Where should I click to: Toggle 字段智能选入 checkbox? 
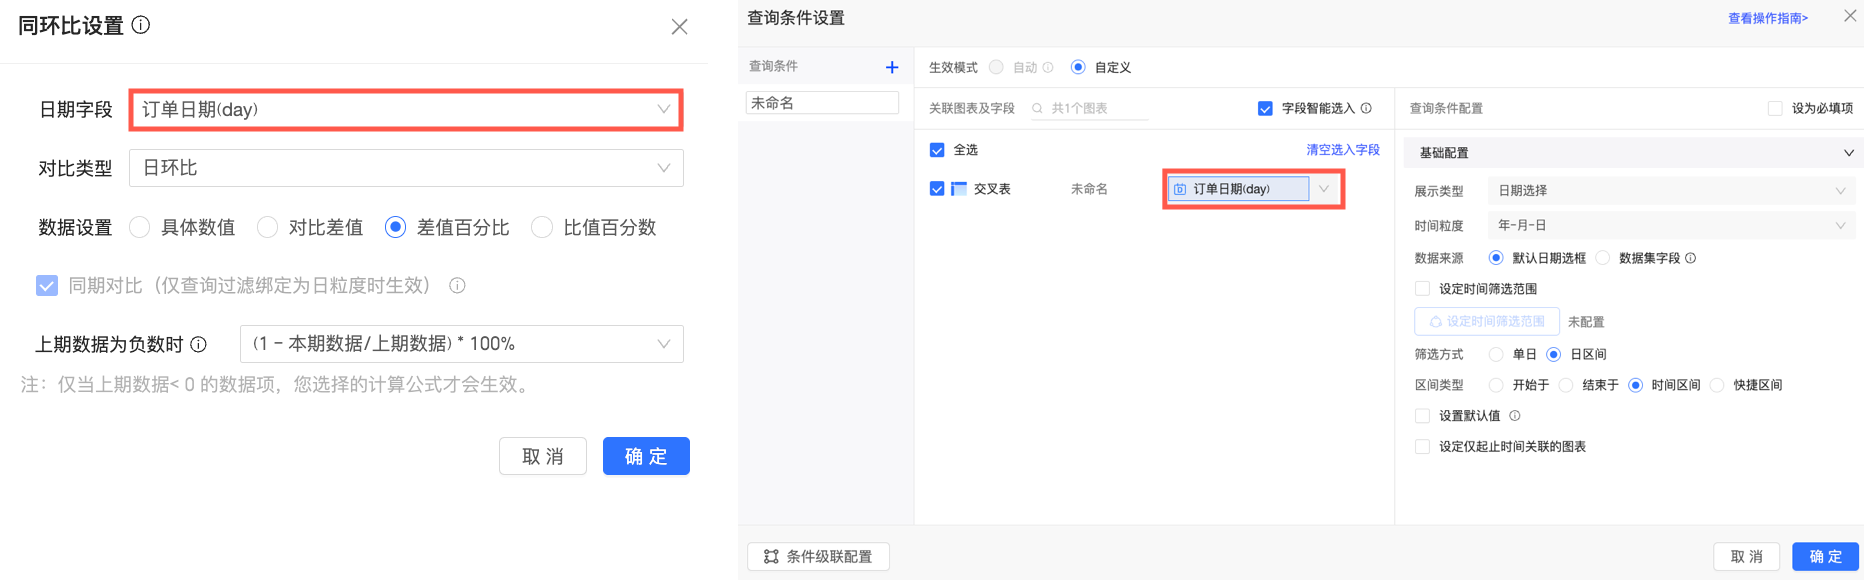(1265, 108)
